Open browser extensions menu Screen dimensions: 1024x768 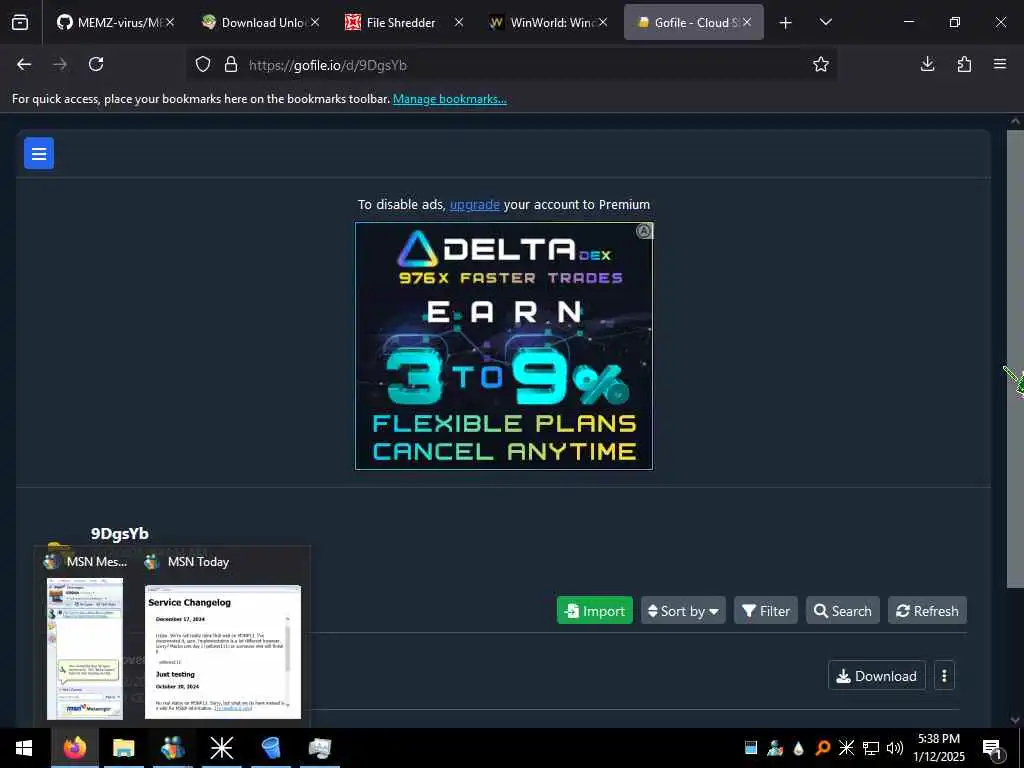click(964, 64)
